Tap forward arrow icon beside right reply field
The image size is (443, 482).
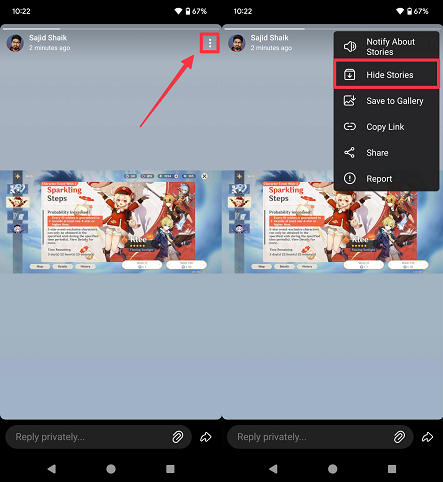coord(427,437)
